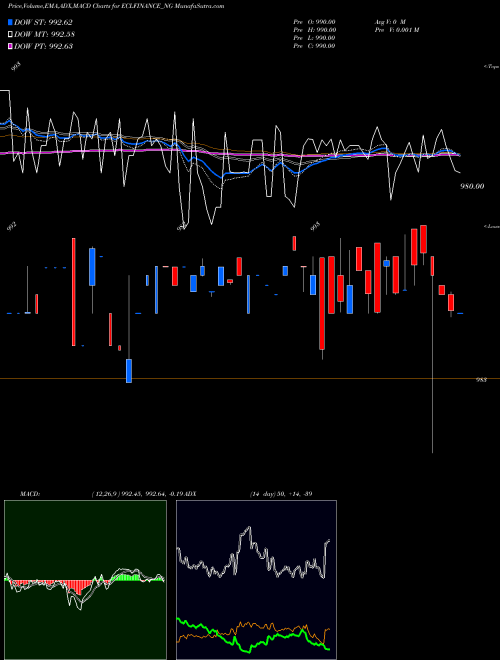Click the magenta DOW PT legend swatch

[x=10, y=46]
